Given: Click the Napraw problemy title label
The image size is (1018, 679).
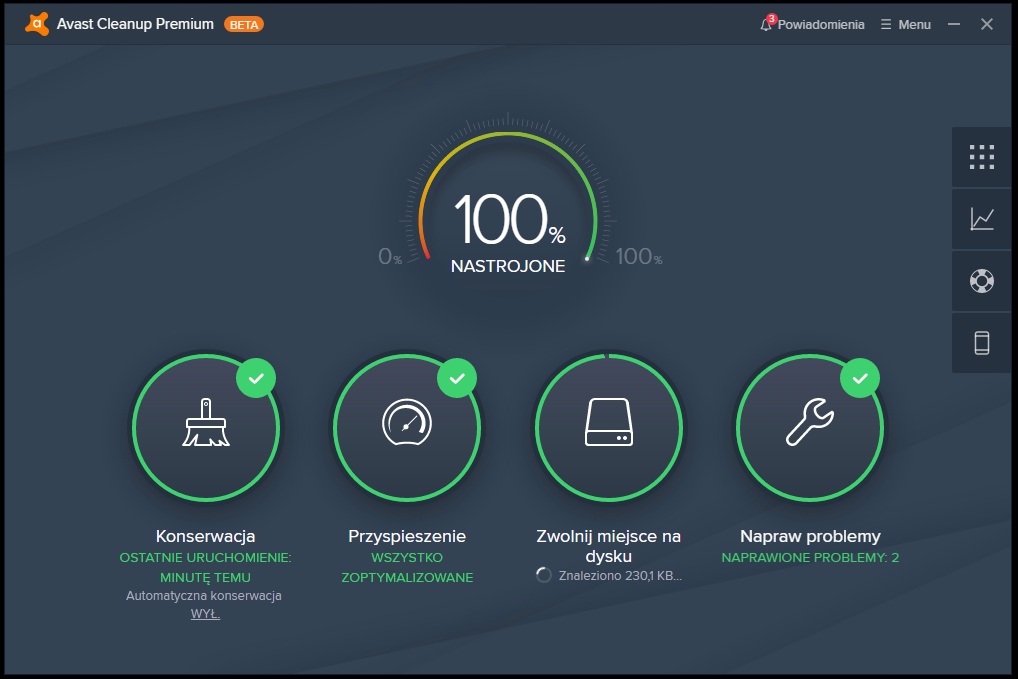Looking at the screenshot, I should [810, 536].
